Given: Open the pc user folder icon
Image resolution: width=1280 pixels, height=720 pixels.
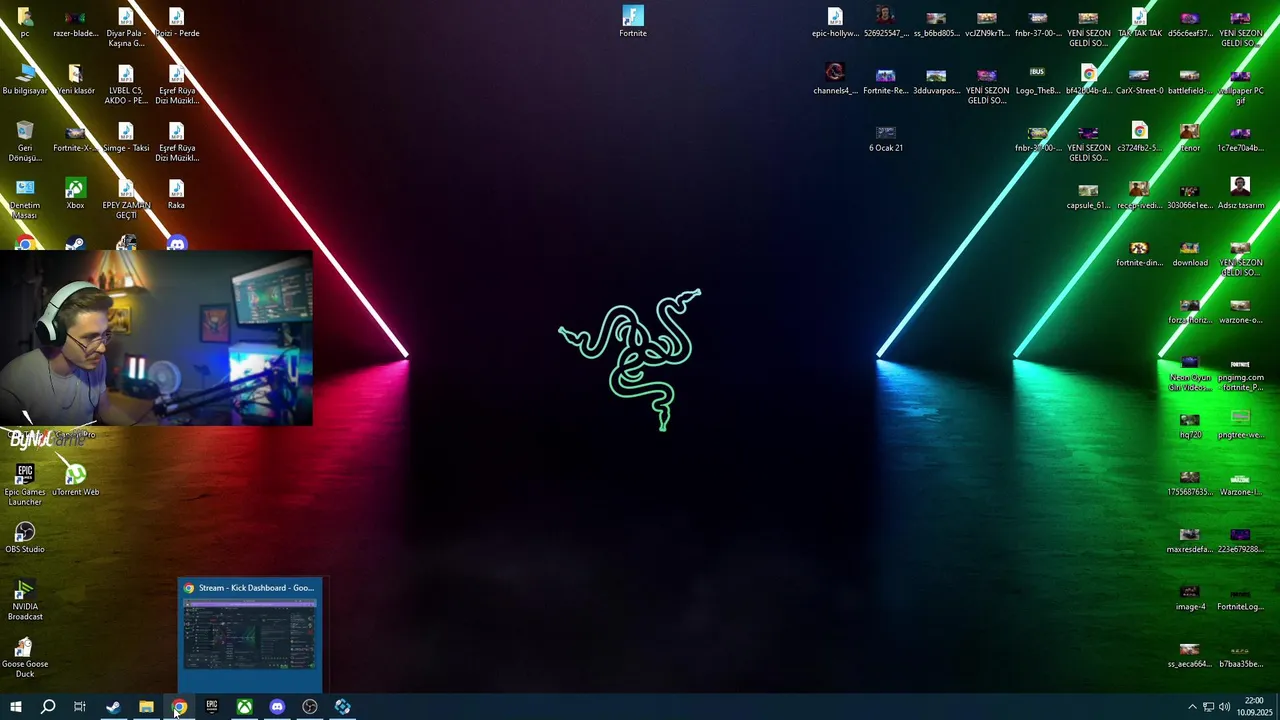Looking at the screenshot, I should 25,21.
